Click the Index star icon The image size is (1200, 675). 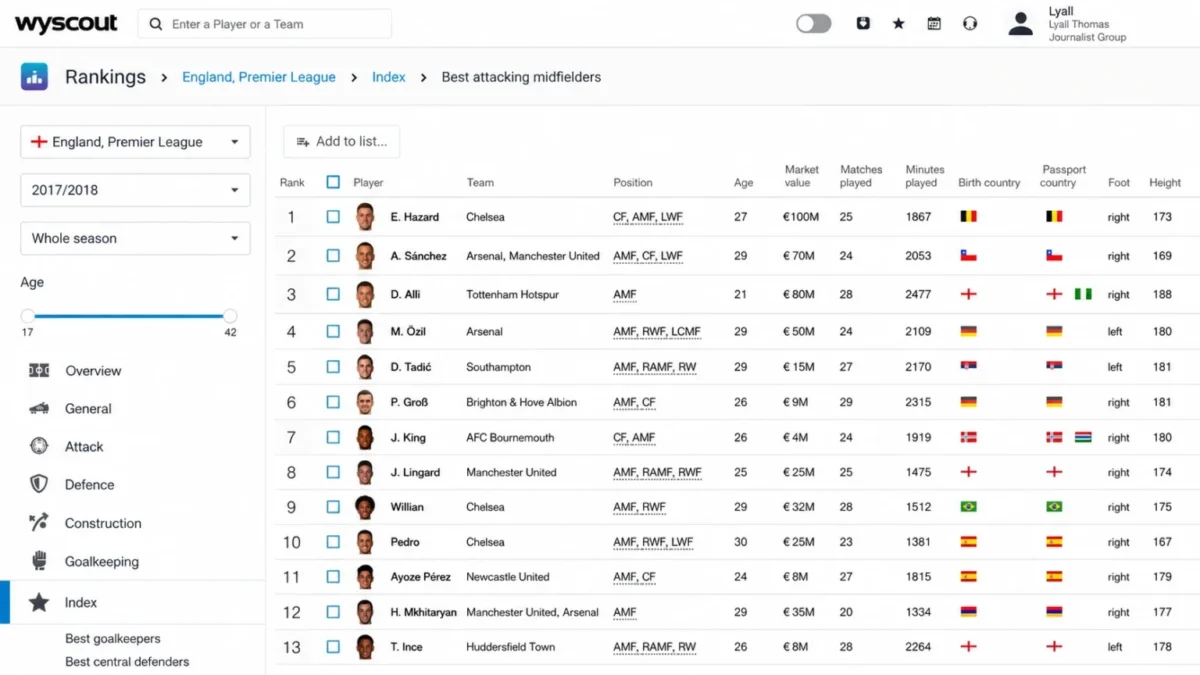tap(39, 602)
